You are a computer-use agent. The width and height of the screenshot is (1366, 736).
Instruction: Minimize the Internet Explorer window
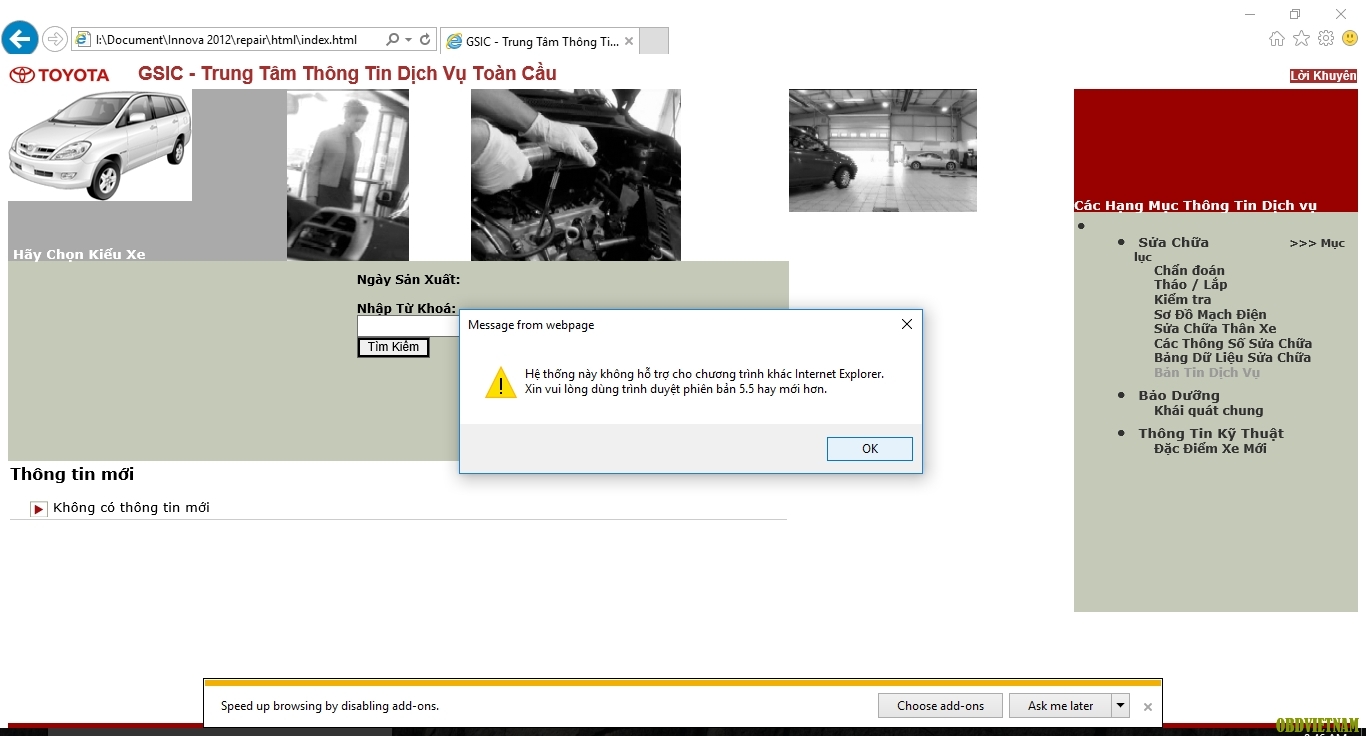[1250, 14]
